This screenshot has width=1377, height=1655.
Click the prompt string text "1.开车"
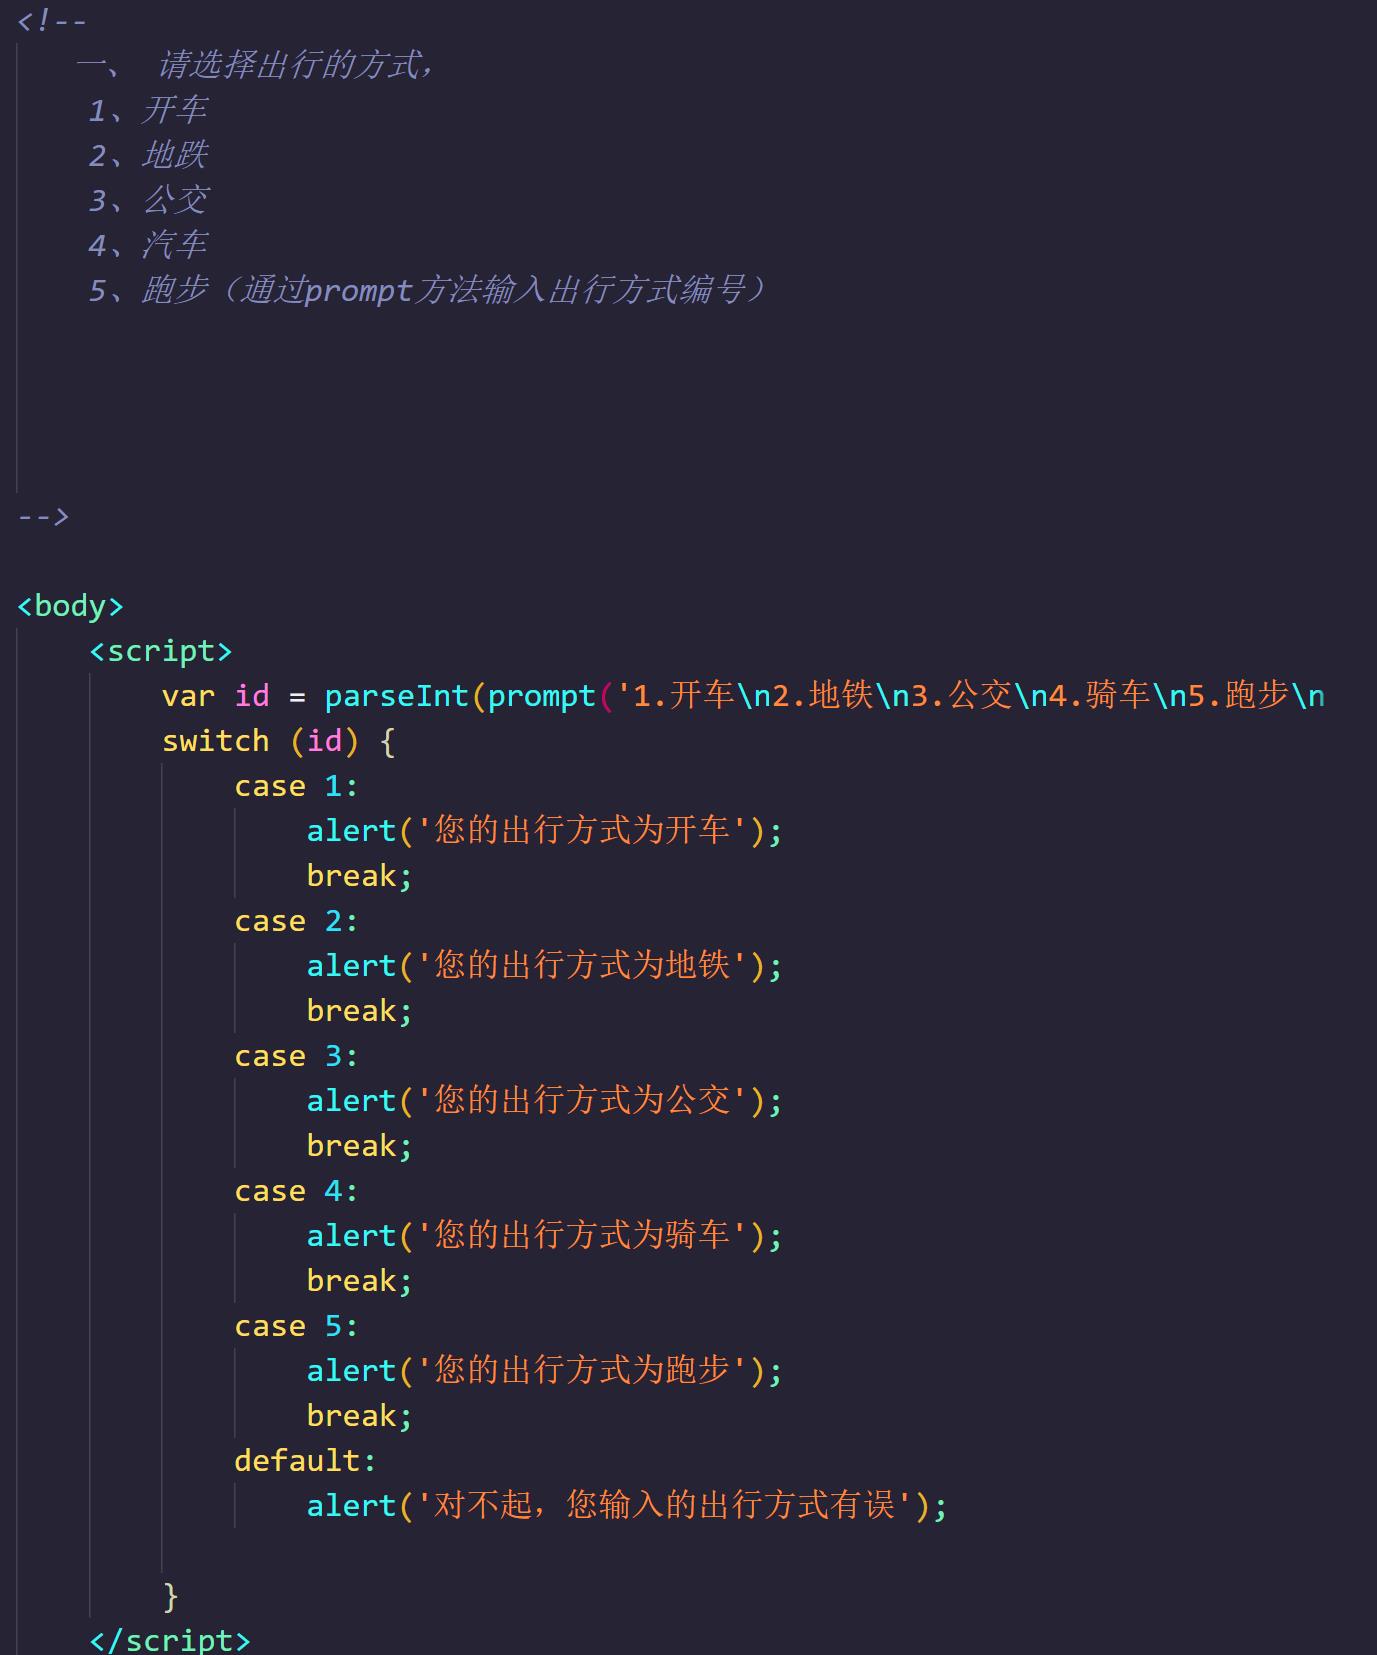point(684,696)
